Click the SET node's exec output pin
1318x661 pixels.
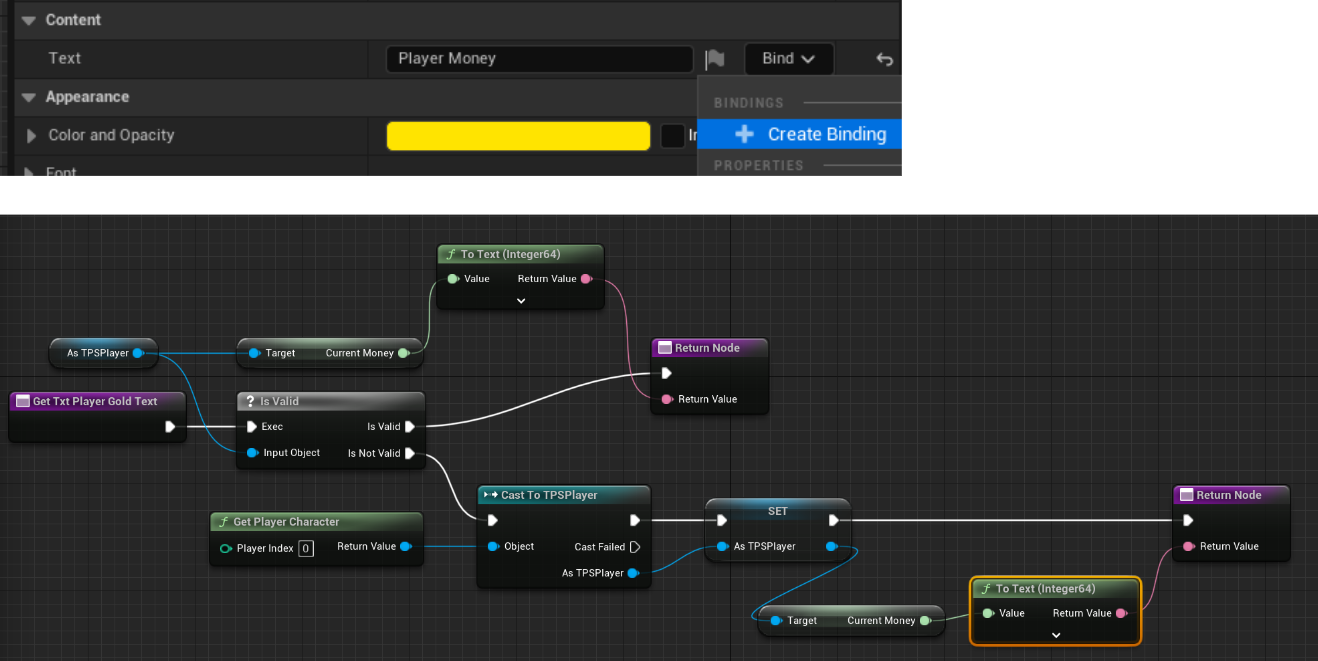pyautogui.click(x=834, y=520)
